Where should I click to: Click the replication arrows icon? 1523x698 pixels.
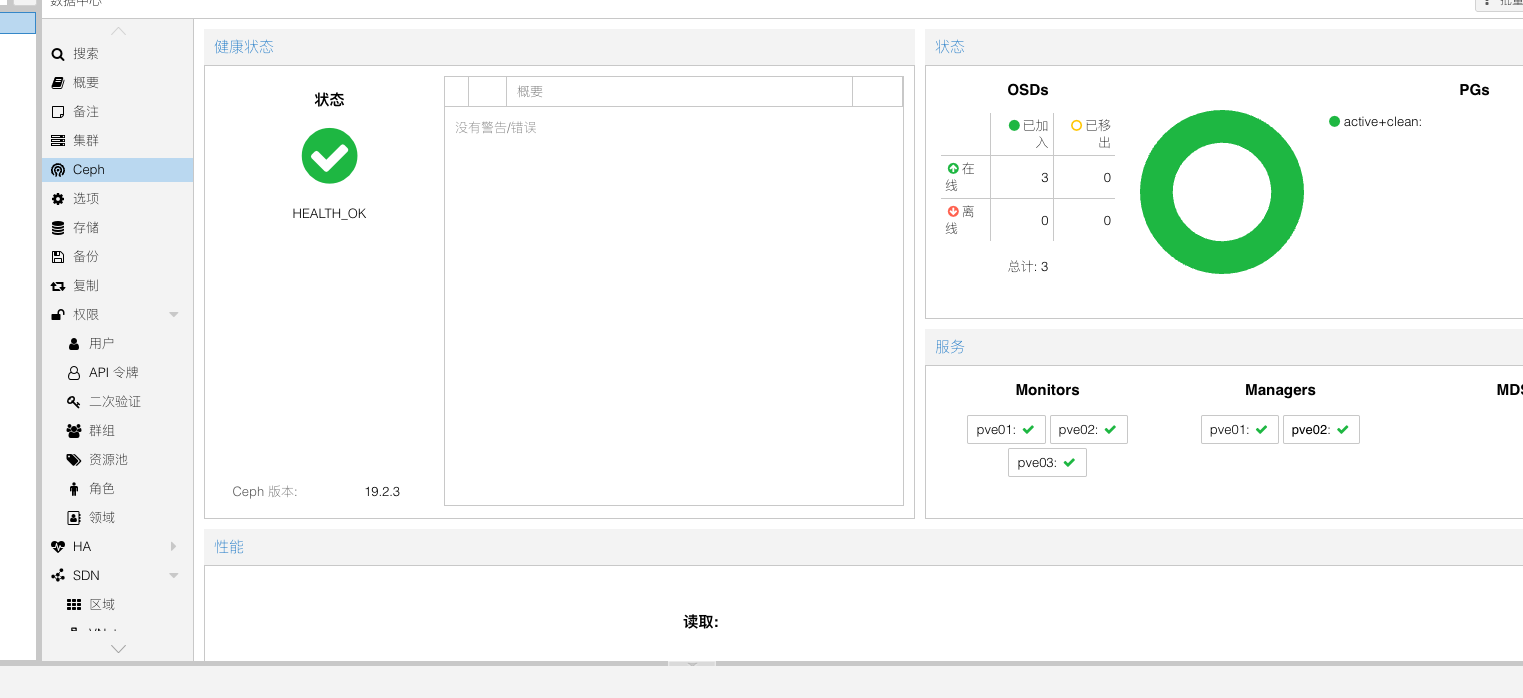(x=58, y=286)
